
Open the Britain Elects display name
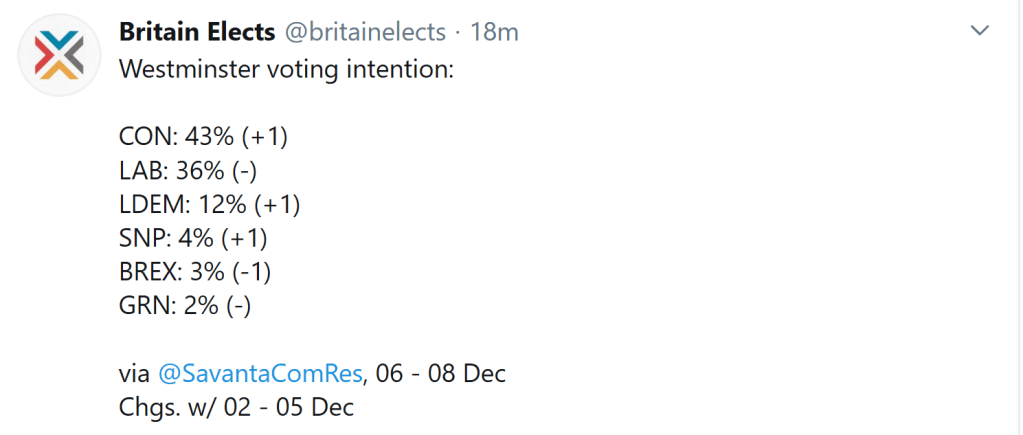(197, 32)
